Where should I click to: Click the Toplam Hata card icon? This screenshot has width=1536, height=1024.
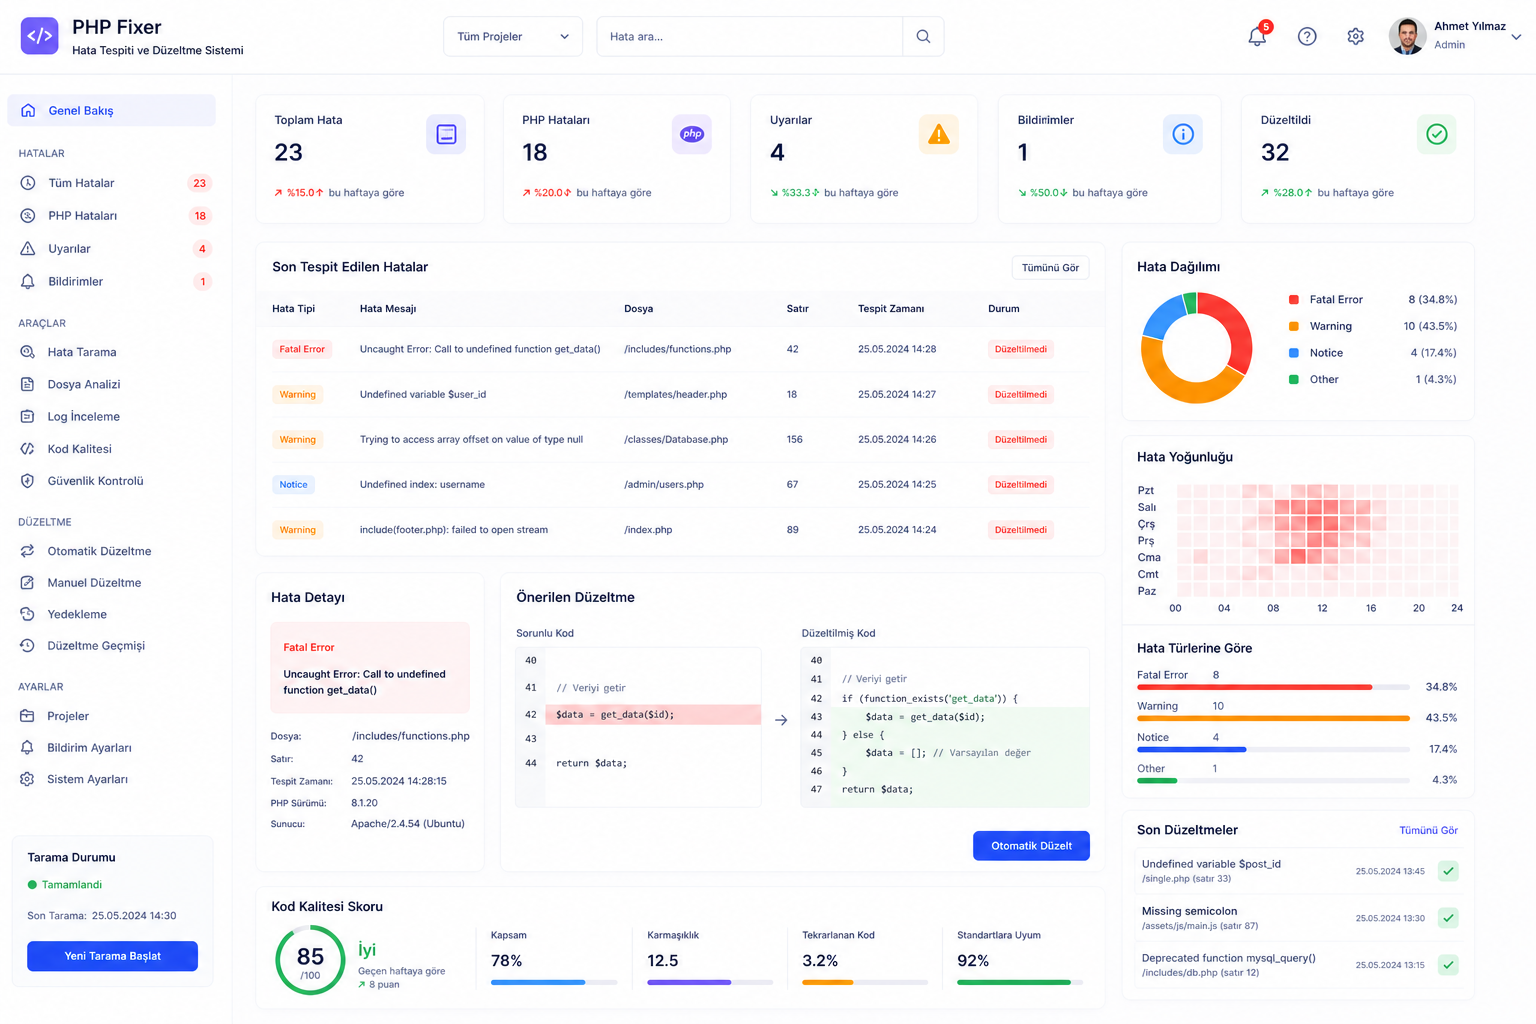(446, 134)
